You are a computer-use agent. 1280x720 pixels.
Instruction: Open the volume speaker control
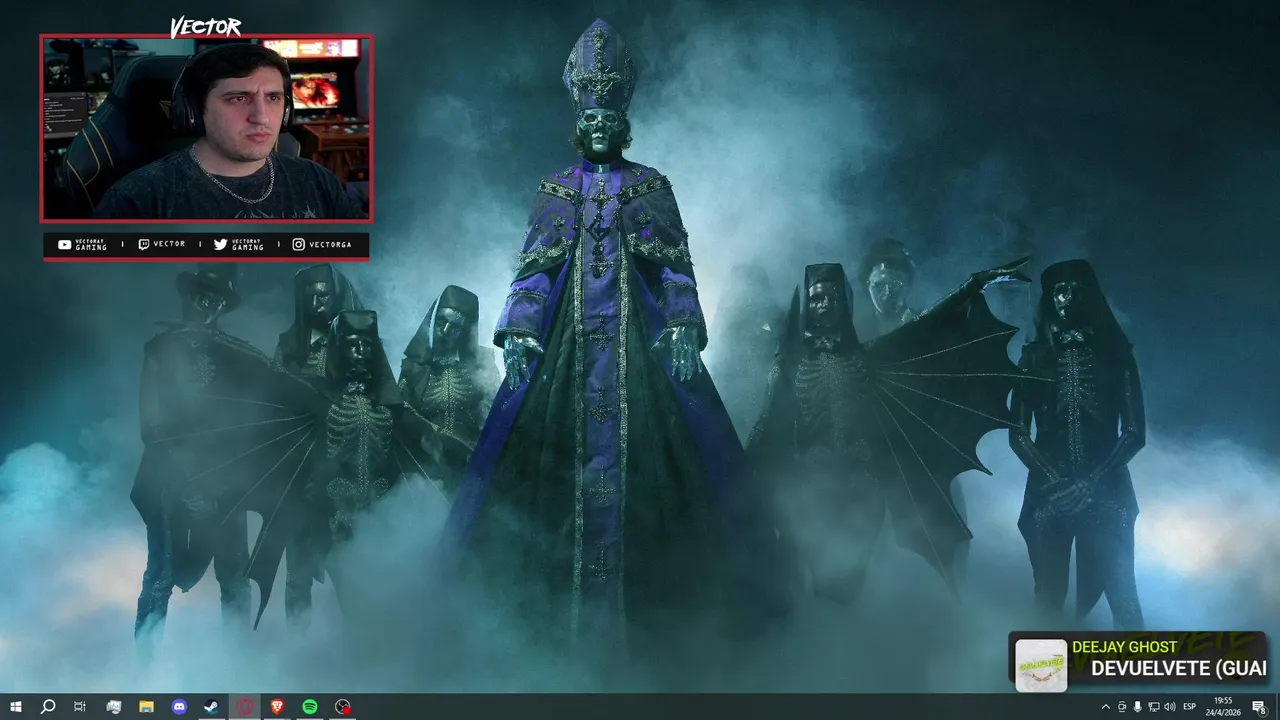(x=1169, y=707)
